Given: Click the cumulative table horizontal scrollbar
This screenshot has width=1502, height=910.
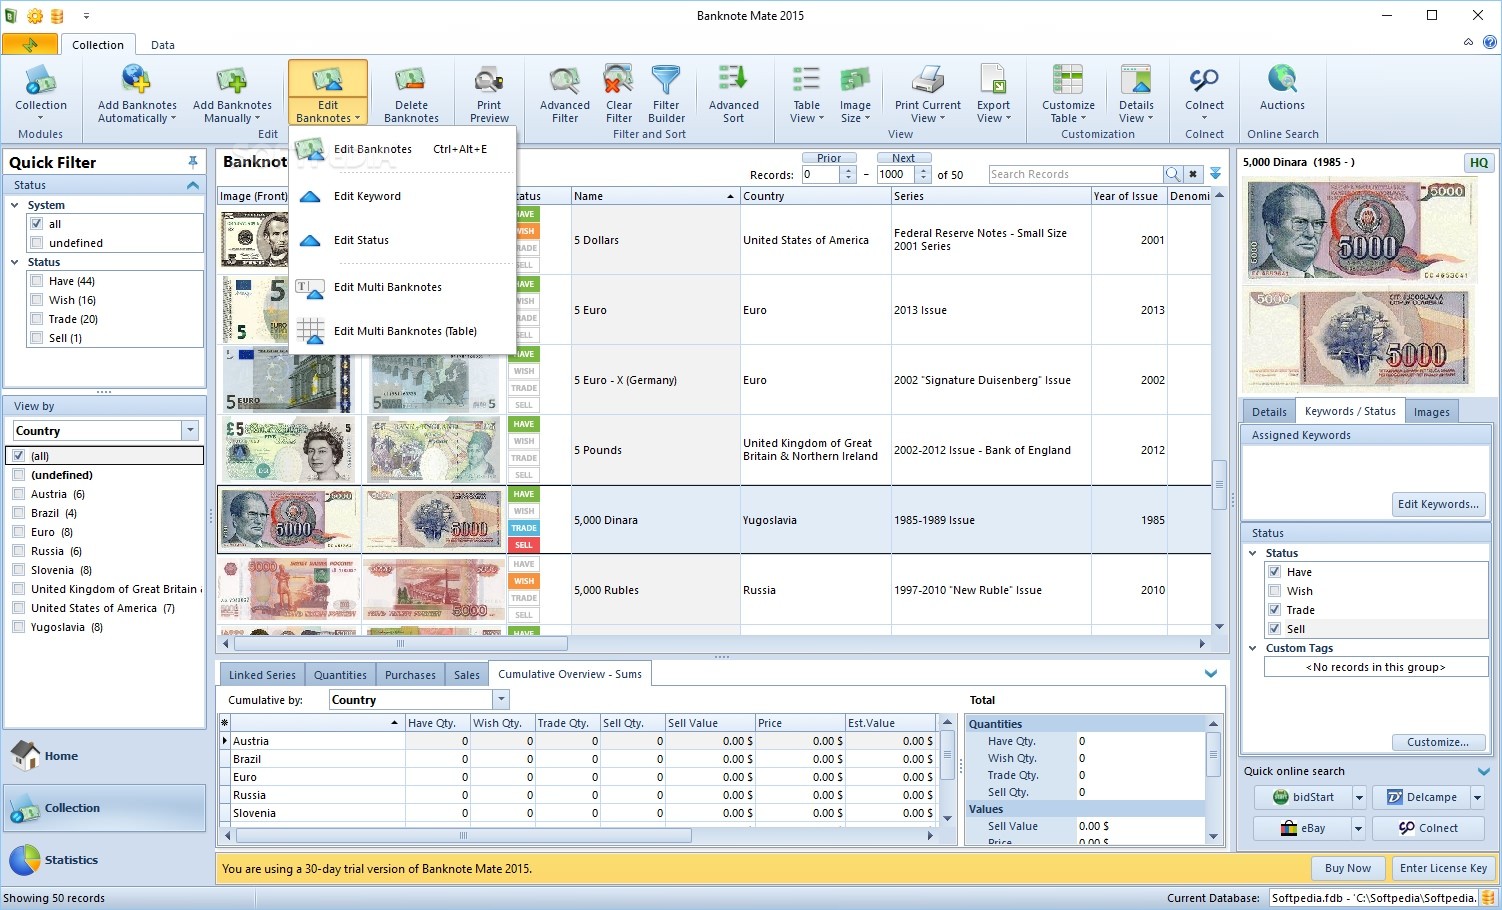Looking at the screenshot, I should pyautogui.click(x=462, y=835).
